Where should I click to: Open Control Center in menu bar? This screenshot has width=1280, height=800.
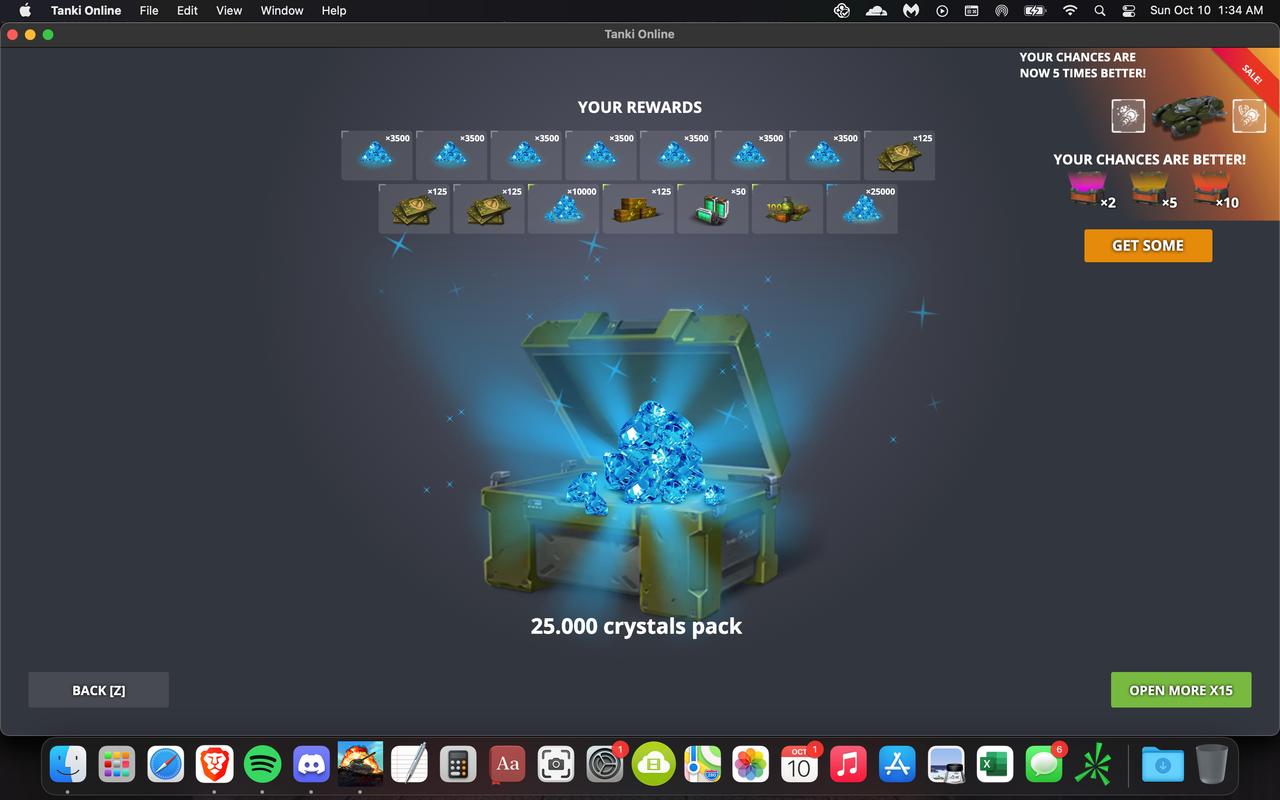pyautogui.click(x=1129, y=10)
